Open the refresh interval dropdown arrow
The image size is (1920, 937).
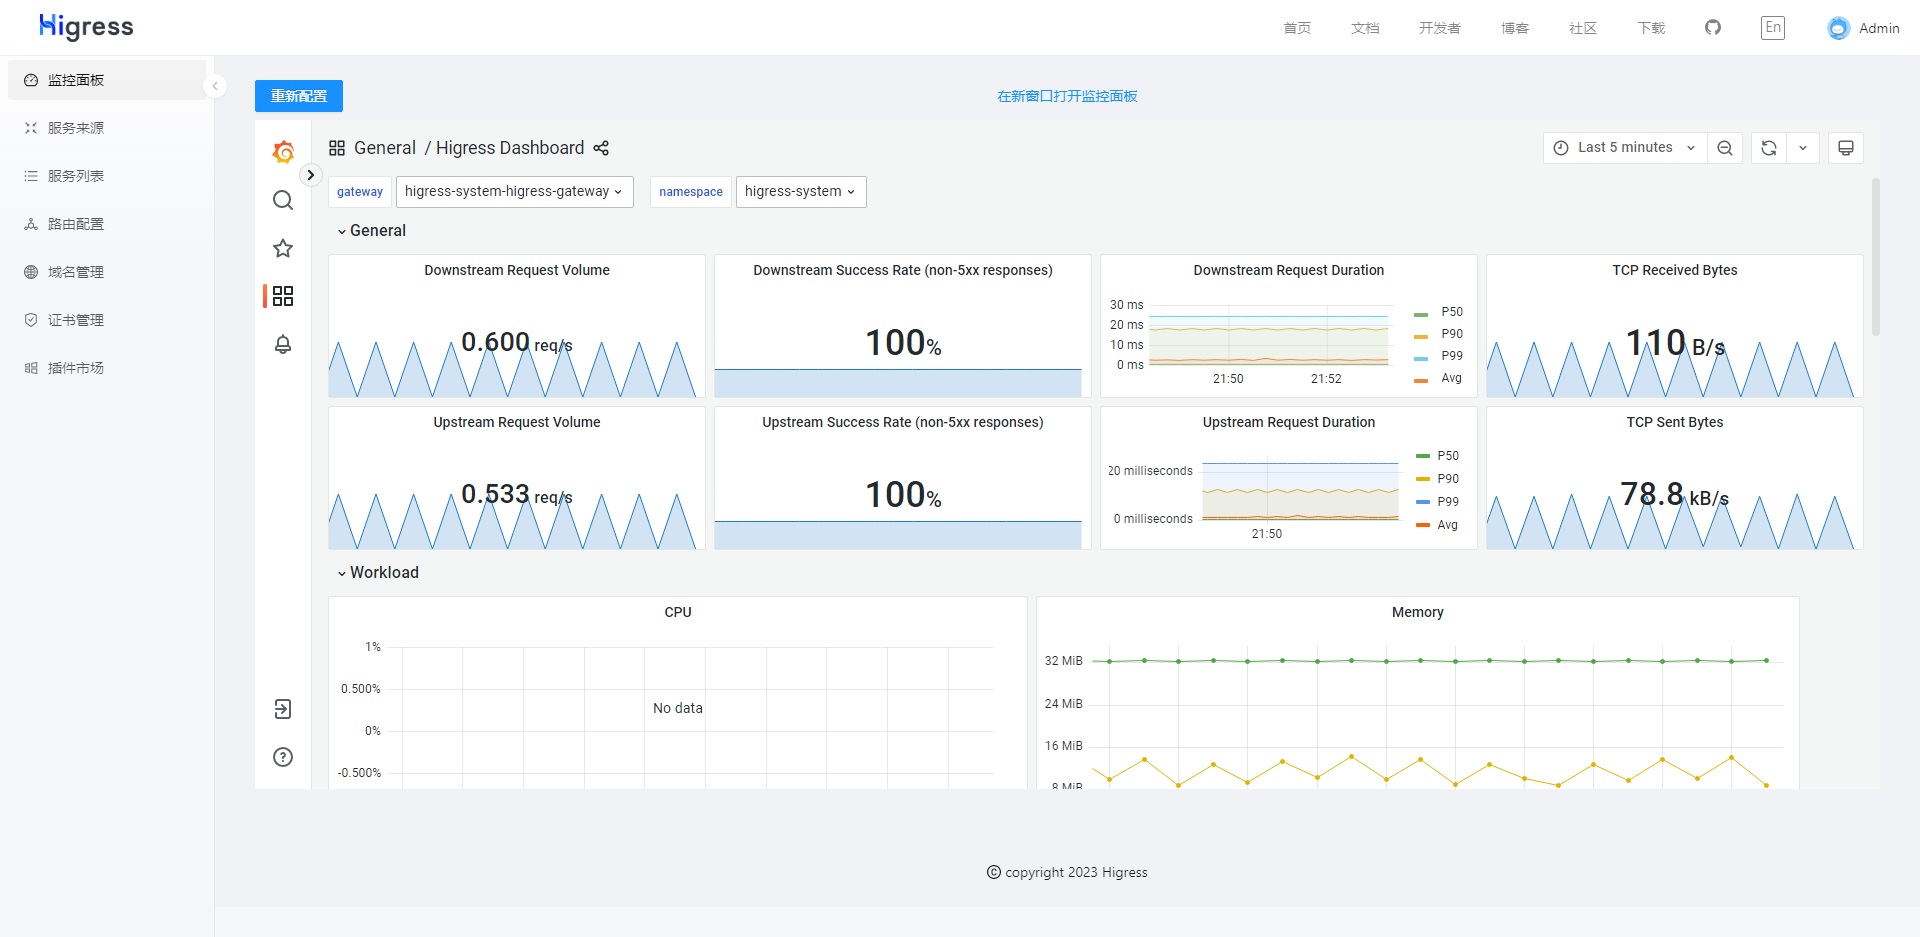[1803, 148]
